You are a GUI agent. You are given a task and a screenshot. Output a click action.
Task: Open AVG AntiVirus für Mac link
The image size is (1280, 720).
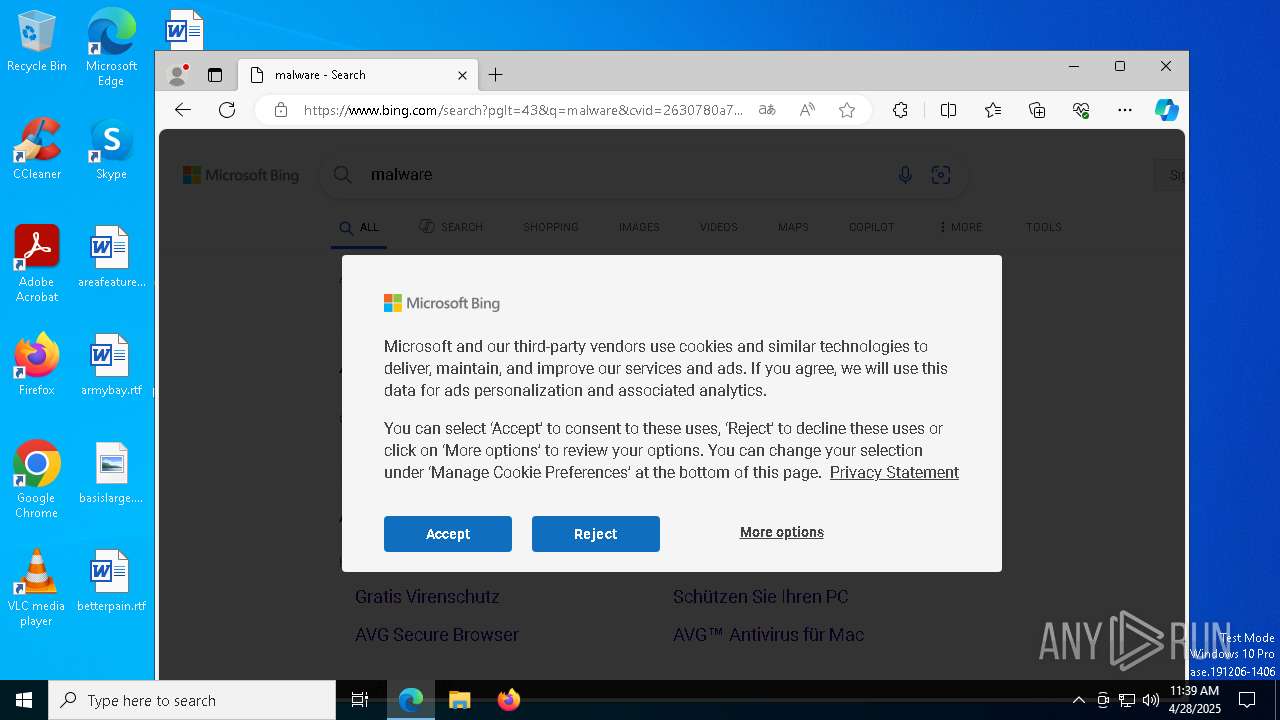[769, 635]
